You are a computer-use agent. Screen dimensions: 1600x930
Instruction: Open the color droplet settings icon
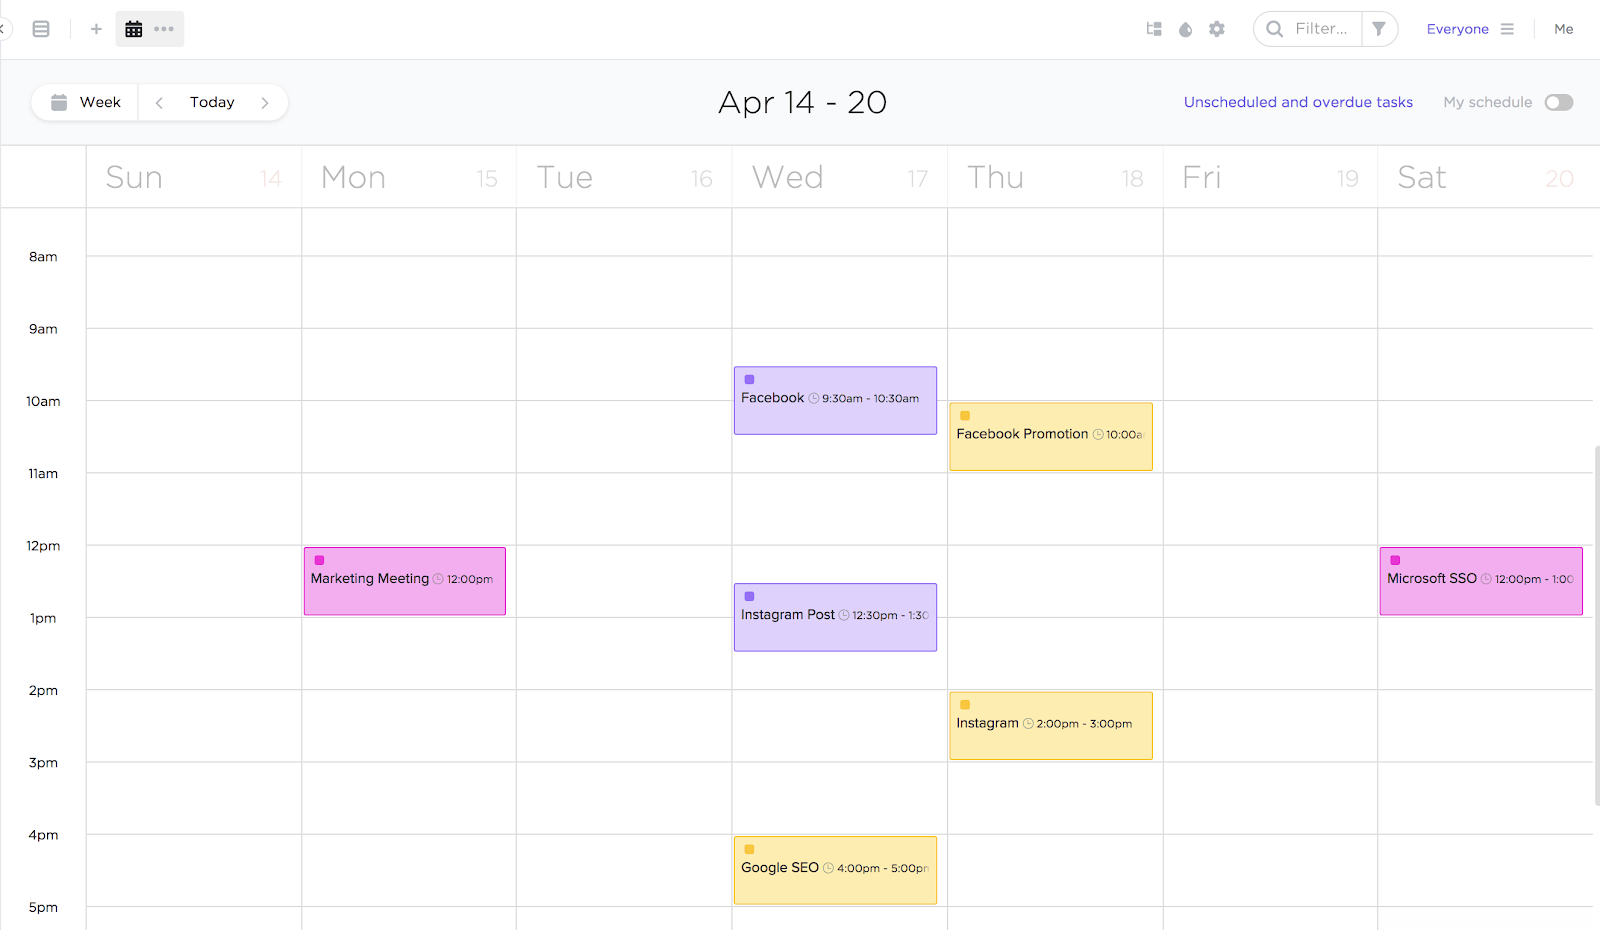[x=1185, y=29]
